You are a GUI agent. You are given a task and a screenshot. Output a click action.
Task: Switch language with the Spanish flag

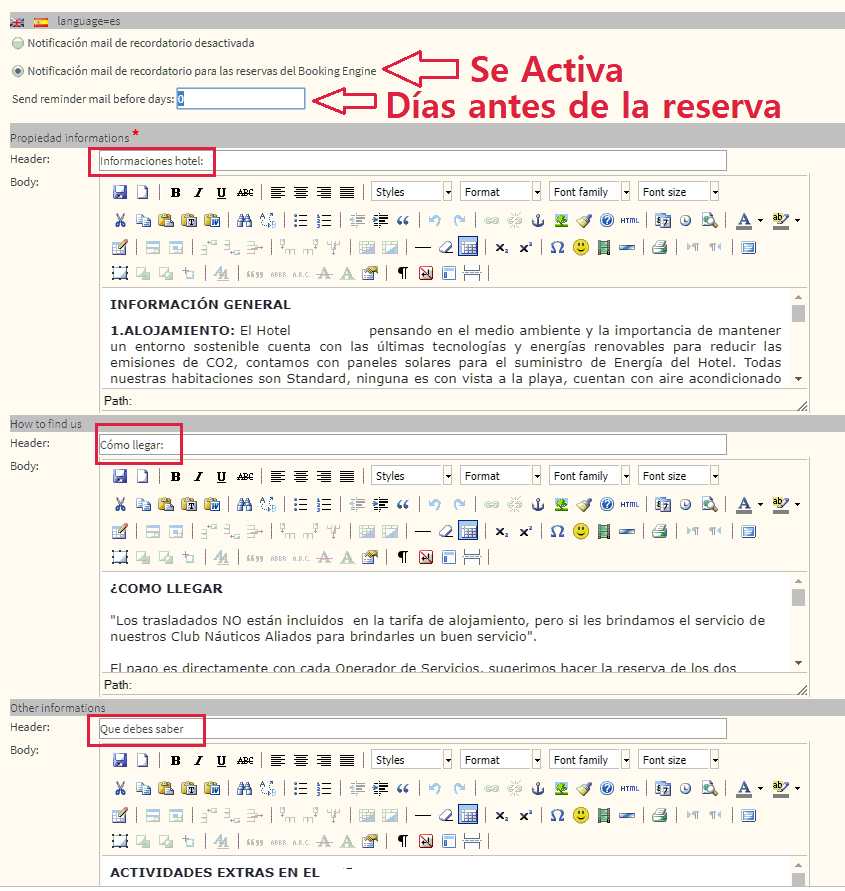coord(40,21)
